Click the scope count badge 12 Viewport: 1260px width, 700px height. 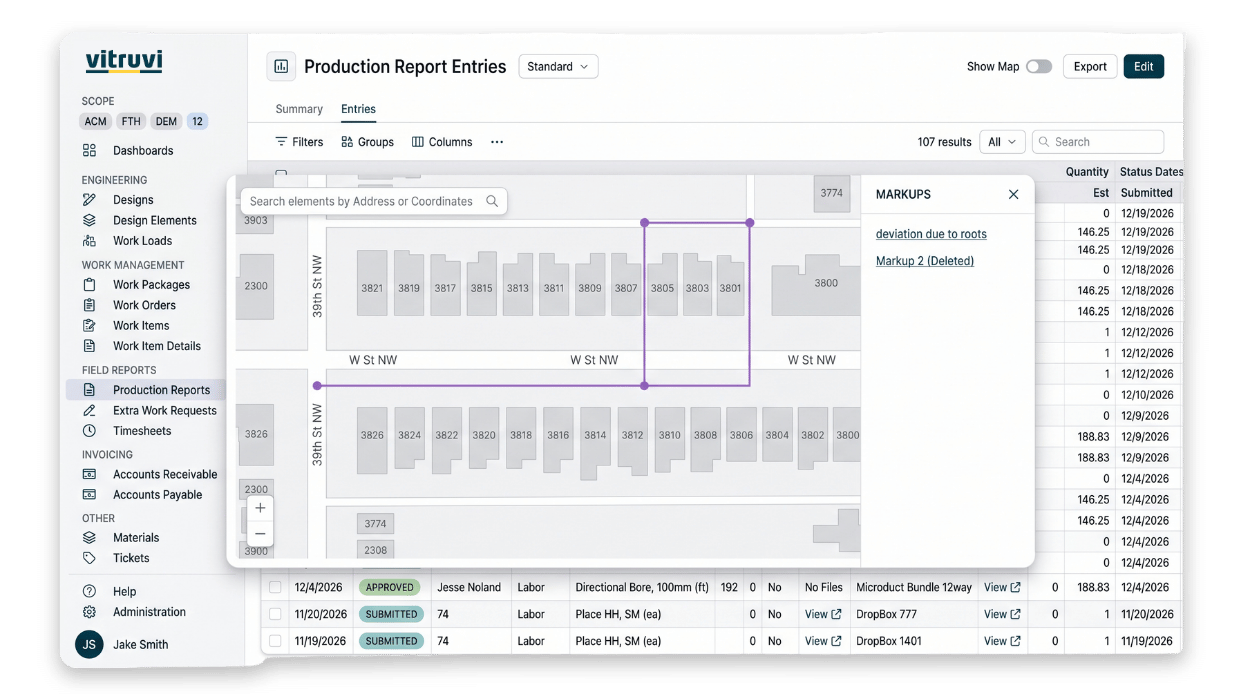click(197, 122)
